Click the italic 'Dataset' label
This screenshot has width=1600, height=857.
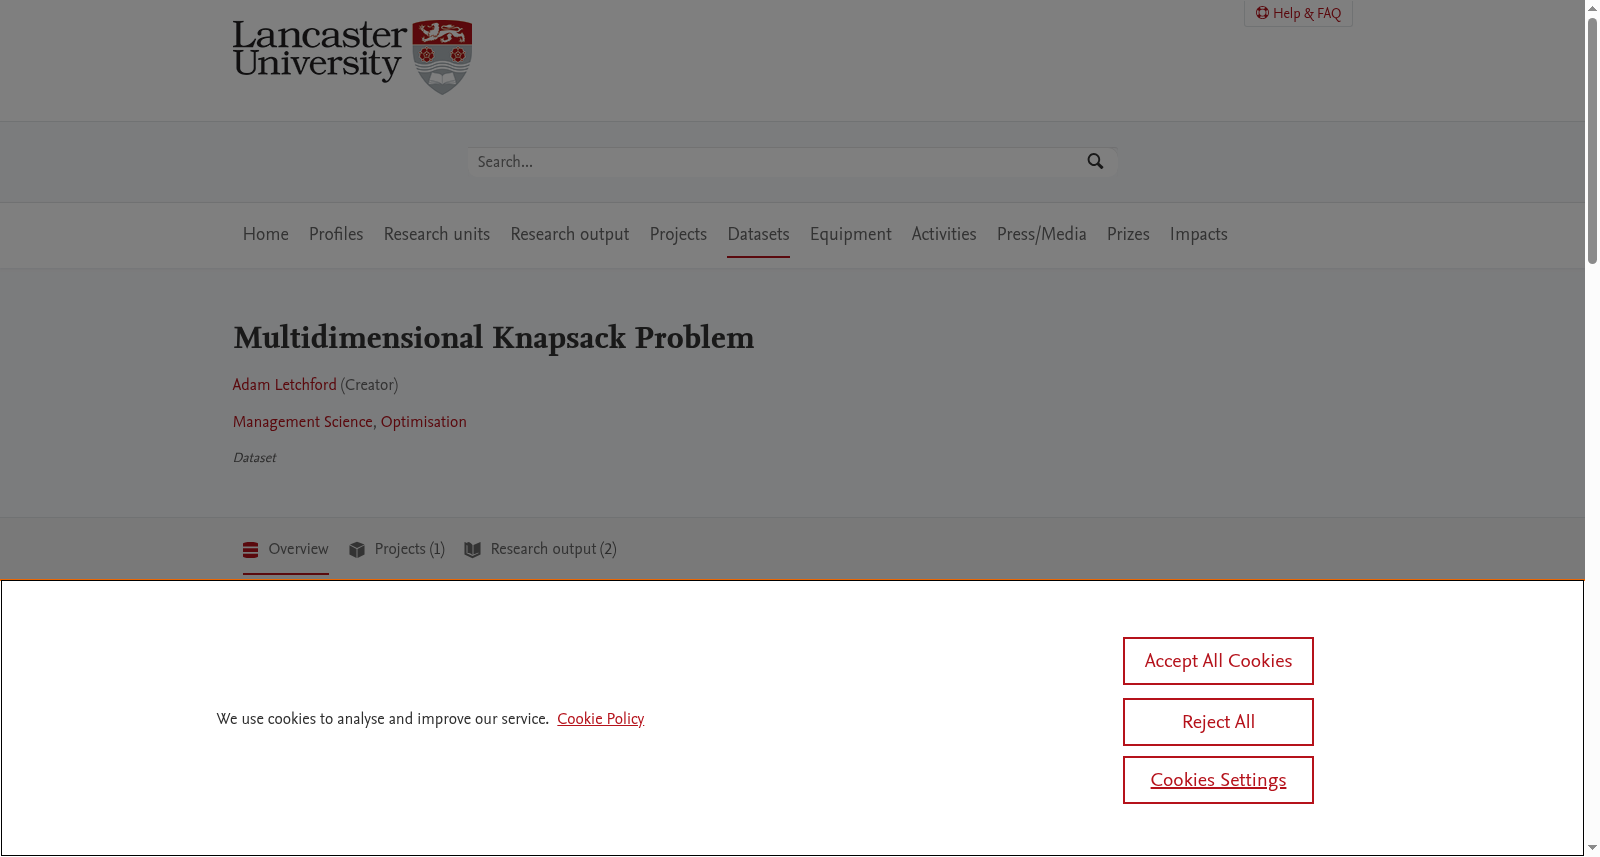click(x=254, y=458)
